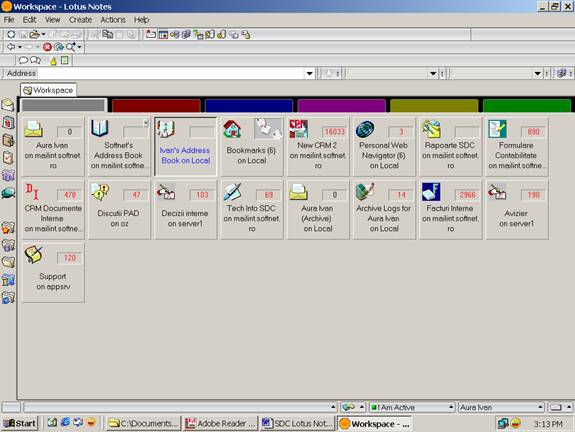Click the Copy toolbar icon

pyautogui.click(x=107, y=34)
